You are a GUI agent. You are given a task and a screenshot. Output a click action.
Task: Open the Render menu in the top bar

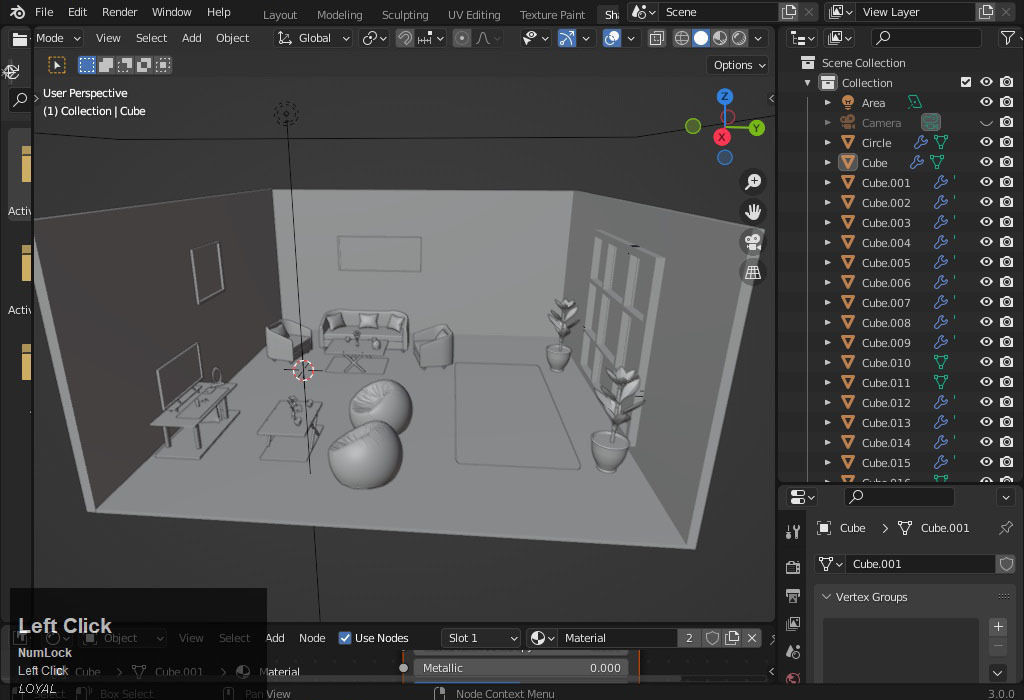coord(119,11)
